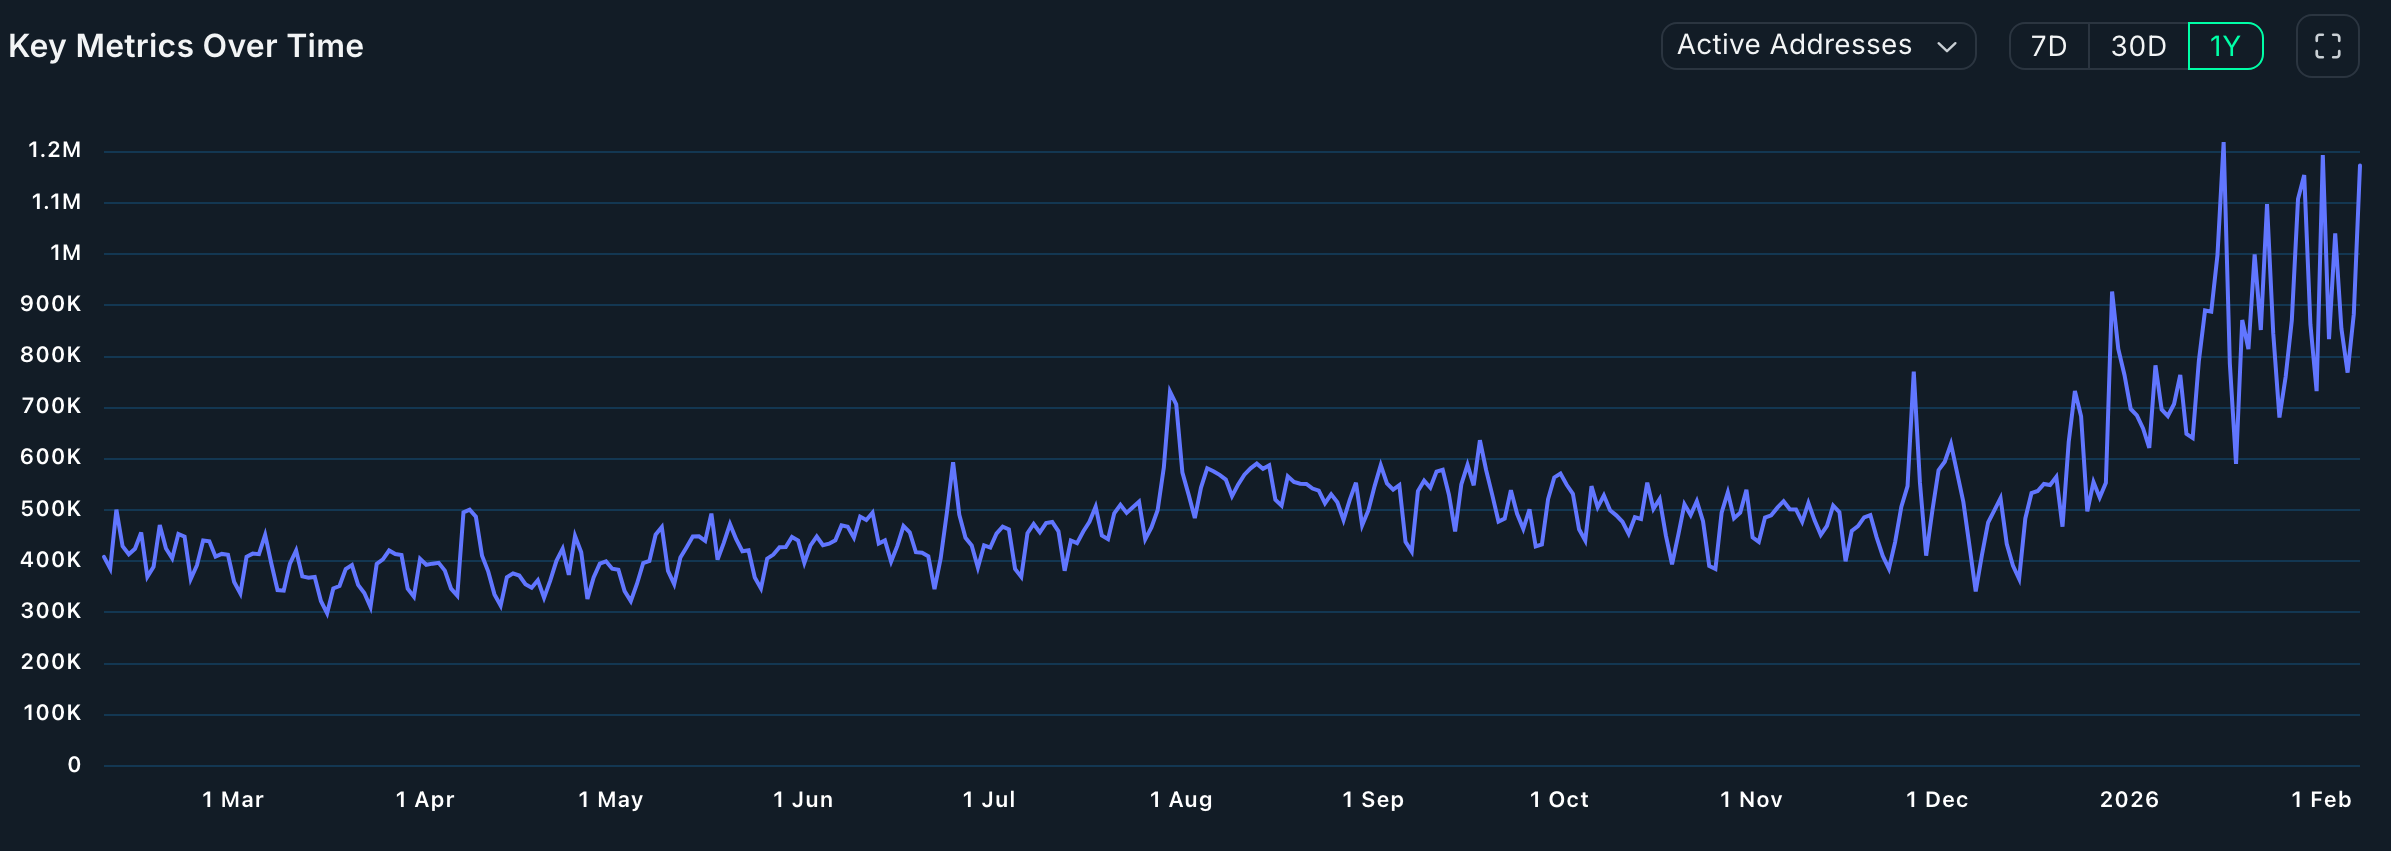Click the 1 Oct x-axis label
Screen dimensions: 2391x851
click(1559, 800)
